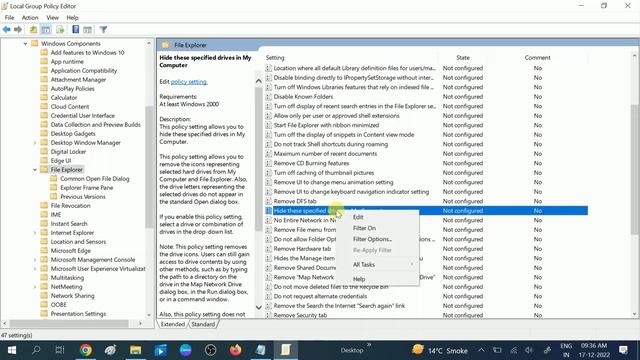Open the policy setting link
640x360 pixels.
189,82
